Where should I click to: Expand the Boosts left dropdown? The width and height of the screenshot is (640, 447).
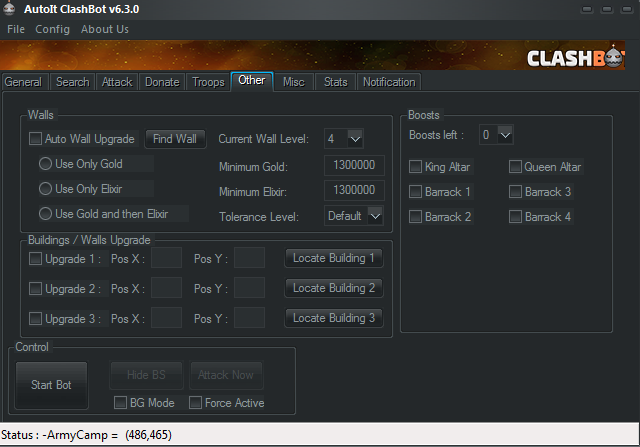(505, 135)
